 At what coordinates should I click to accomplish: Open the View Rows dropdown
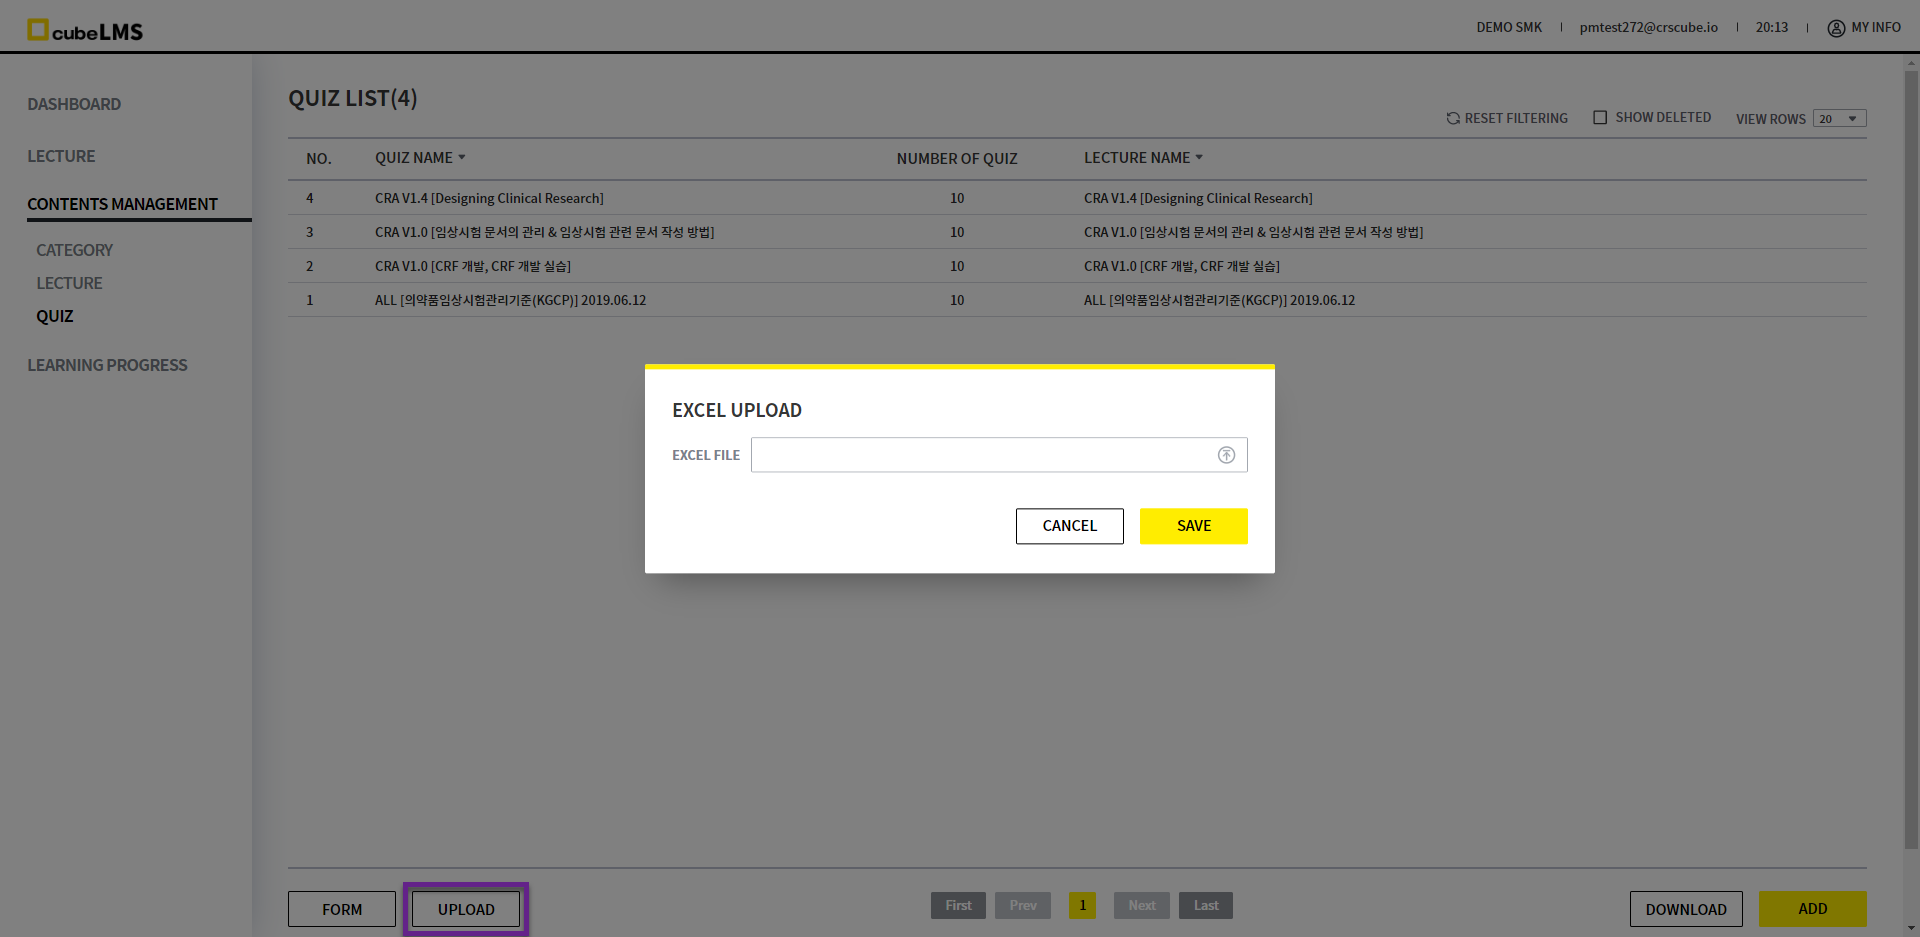[x=1839, y=119]
